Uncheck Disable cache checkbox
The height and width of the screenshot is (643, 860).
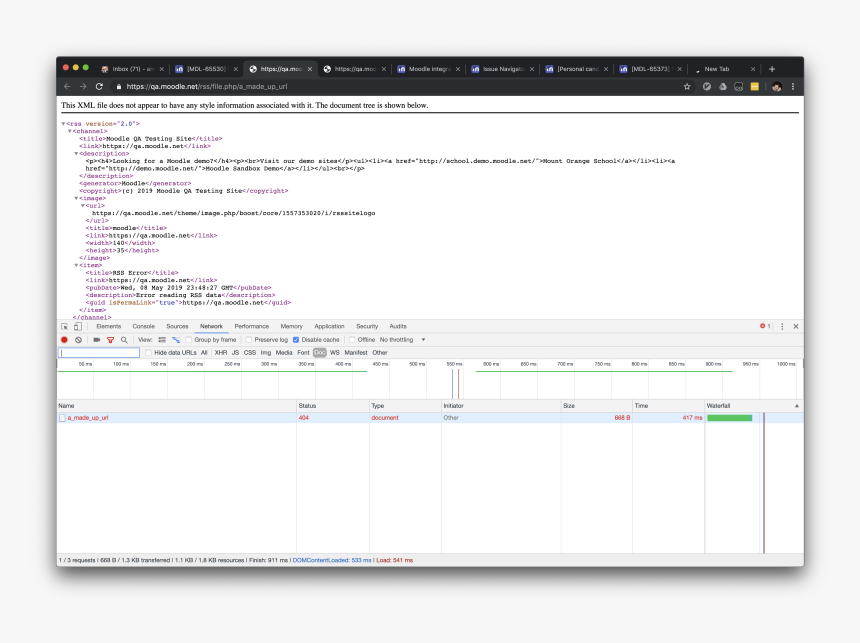tap(296, 340)
